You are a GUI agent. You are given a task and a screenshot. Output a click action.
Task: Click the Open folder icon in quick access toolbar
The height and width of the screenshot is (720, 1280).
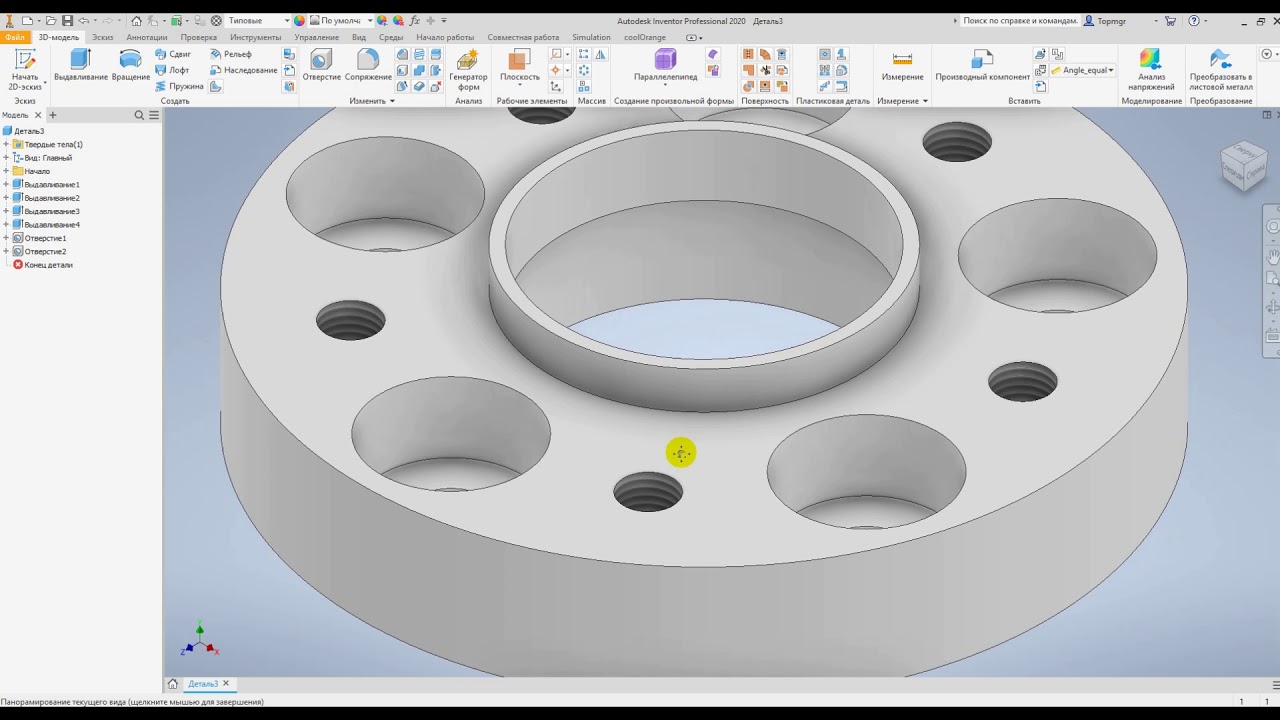51,20
